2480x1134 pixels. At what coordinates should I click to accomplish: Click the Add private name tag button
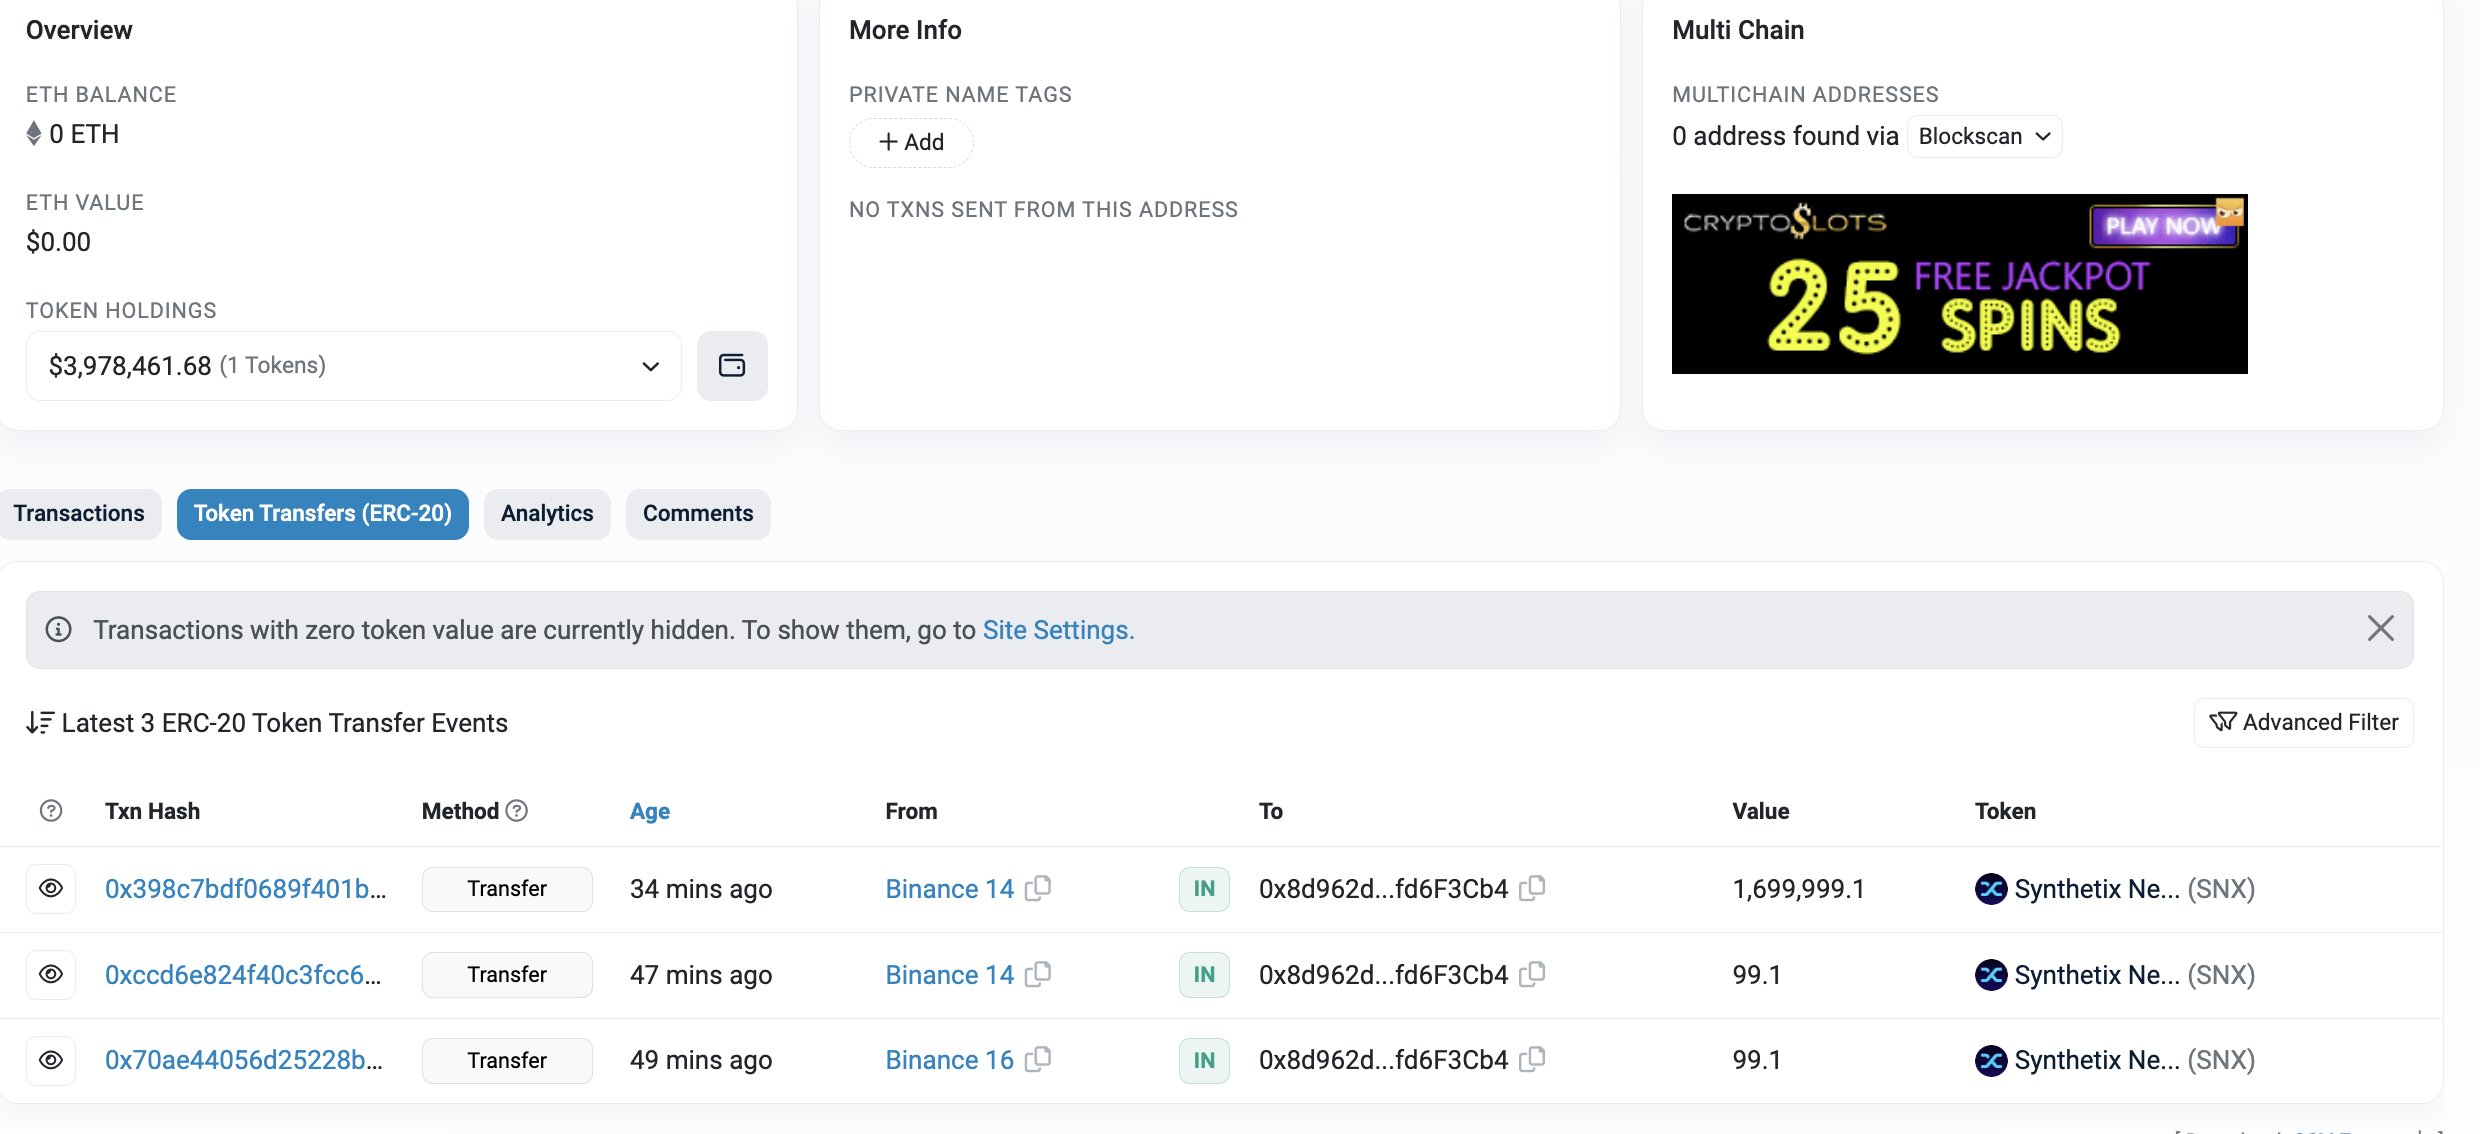tap(911, 142)
